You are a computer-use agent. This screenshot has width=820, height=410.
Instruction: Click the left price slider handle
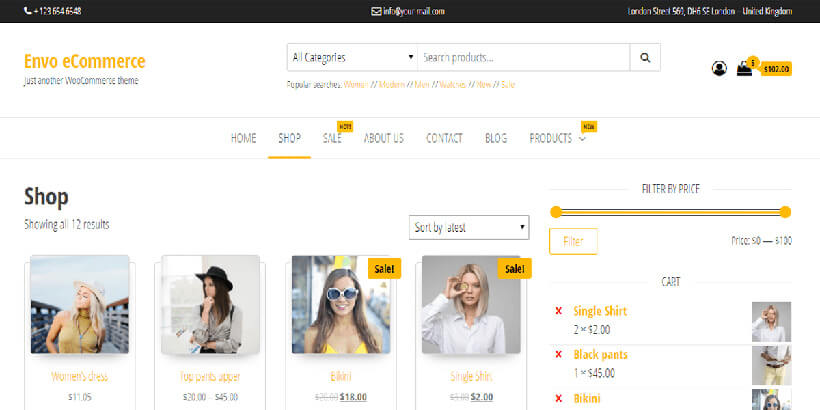555,212
